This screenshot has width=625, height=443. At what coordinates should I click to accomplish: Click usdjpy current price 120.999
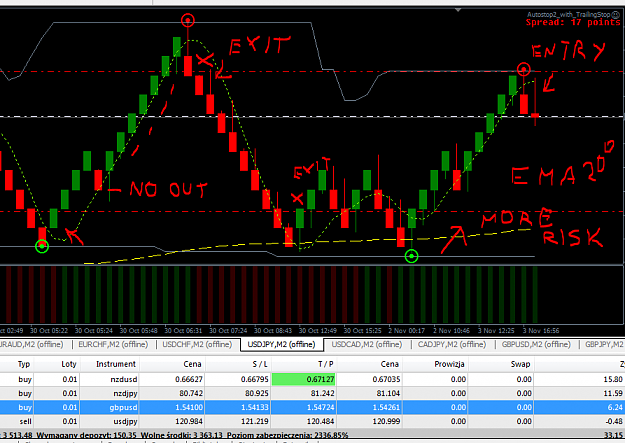point(387,421)
